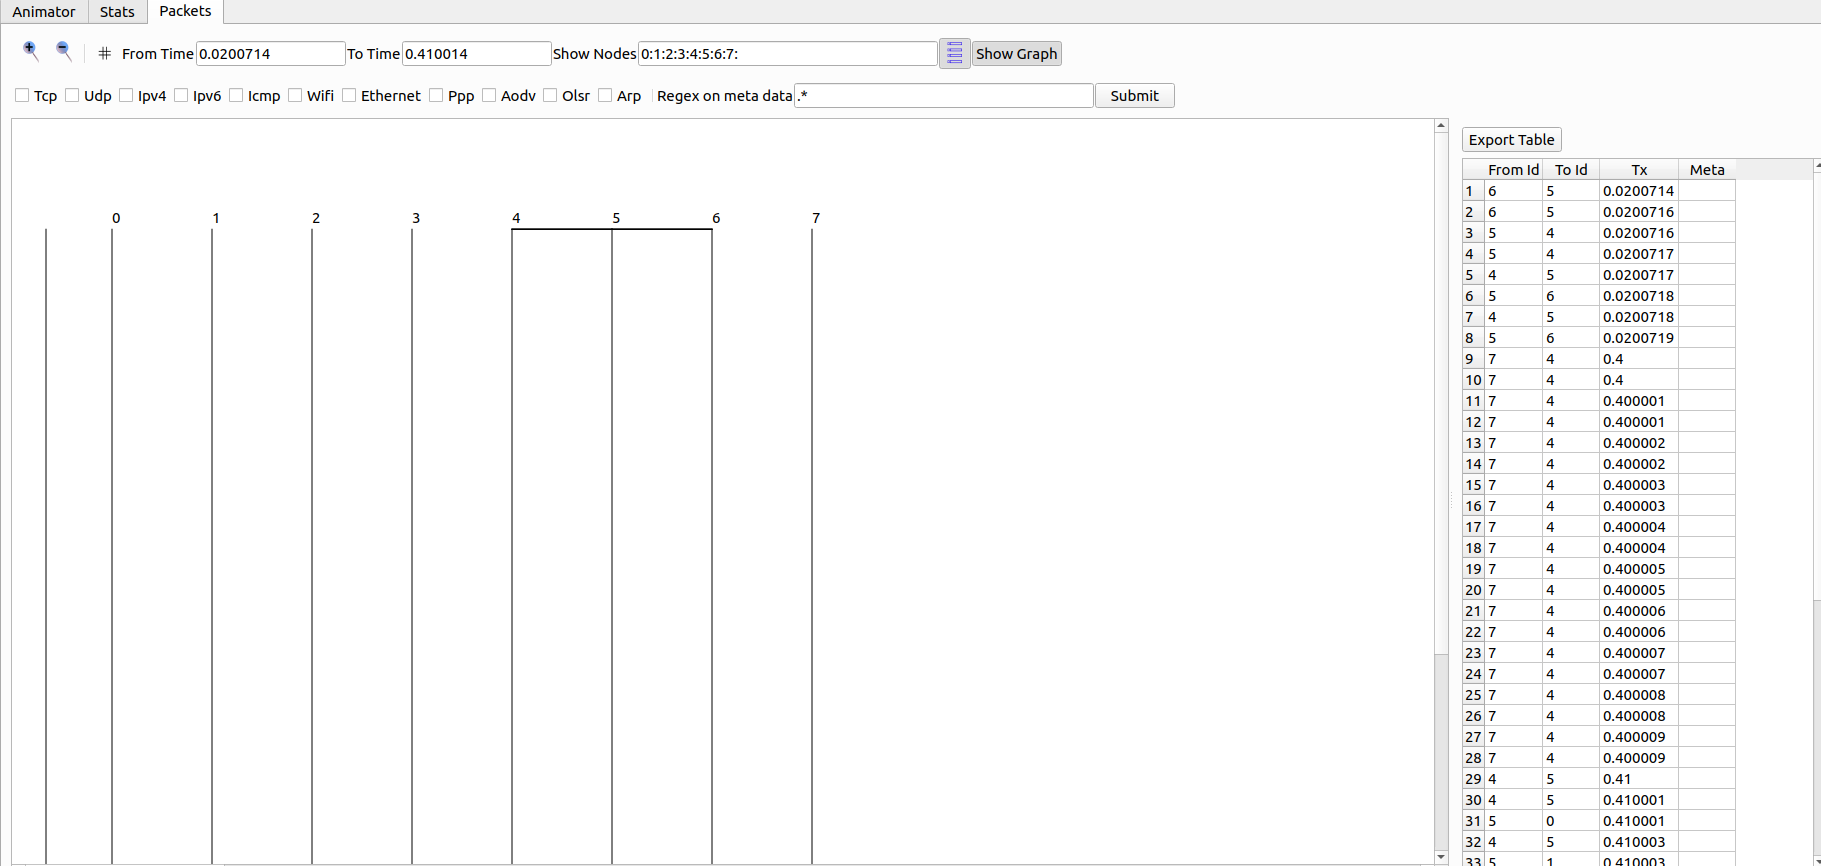Screen dimensions: 1821x866
Task: Enable the Tcp packet filter checkbox
Action: coord(22,96)
